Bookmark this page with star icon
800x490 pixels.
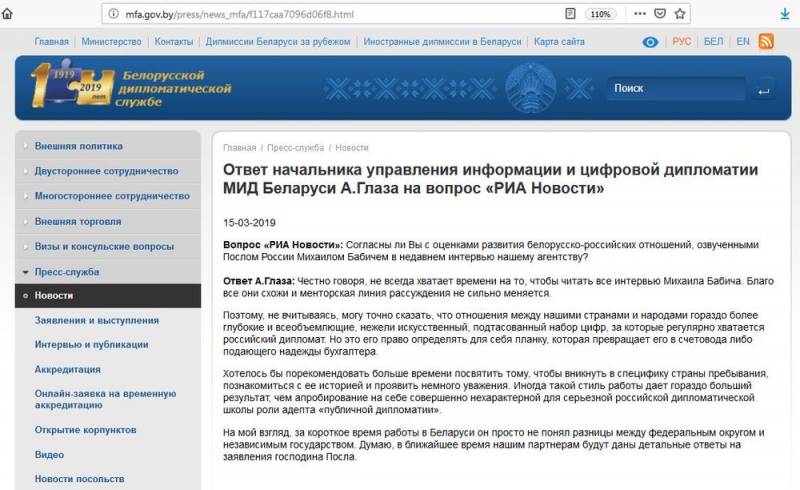pos(680,14)
